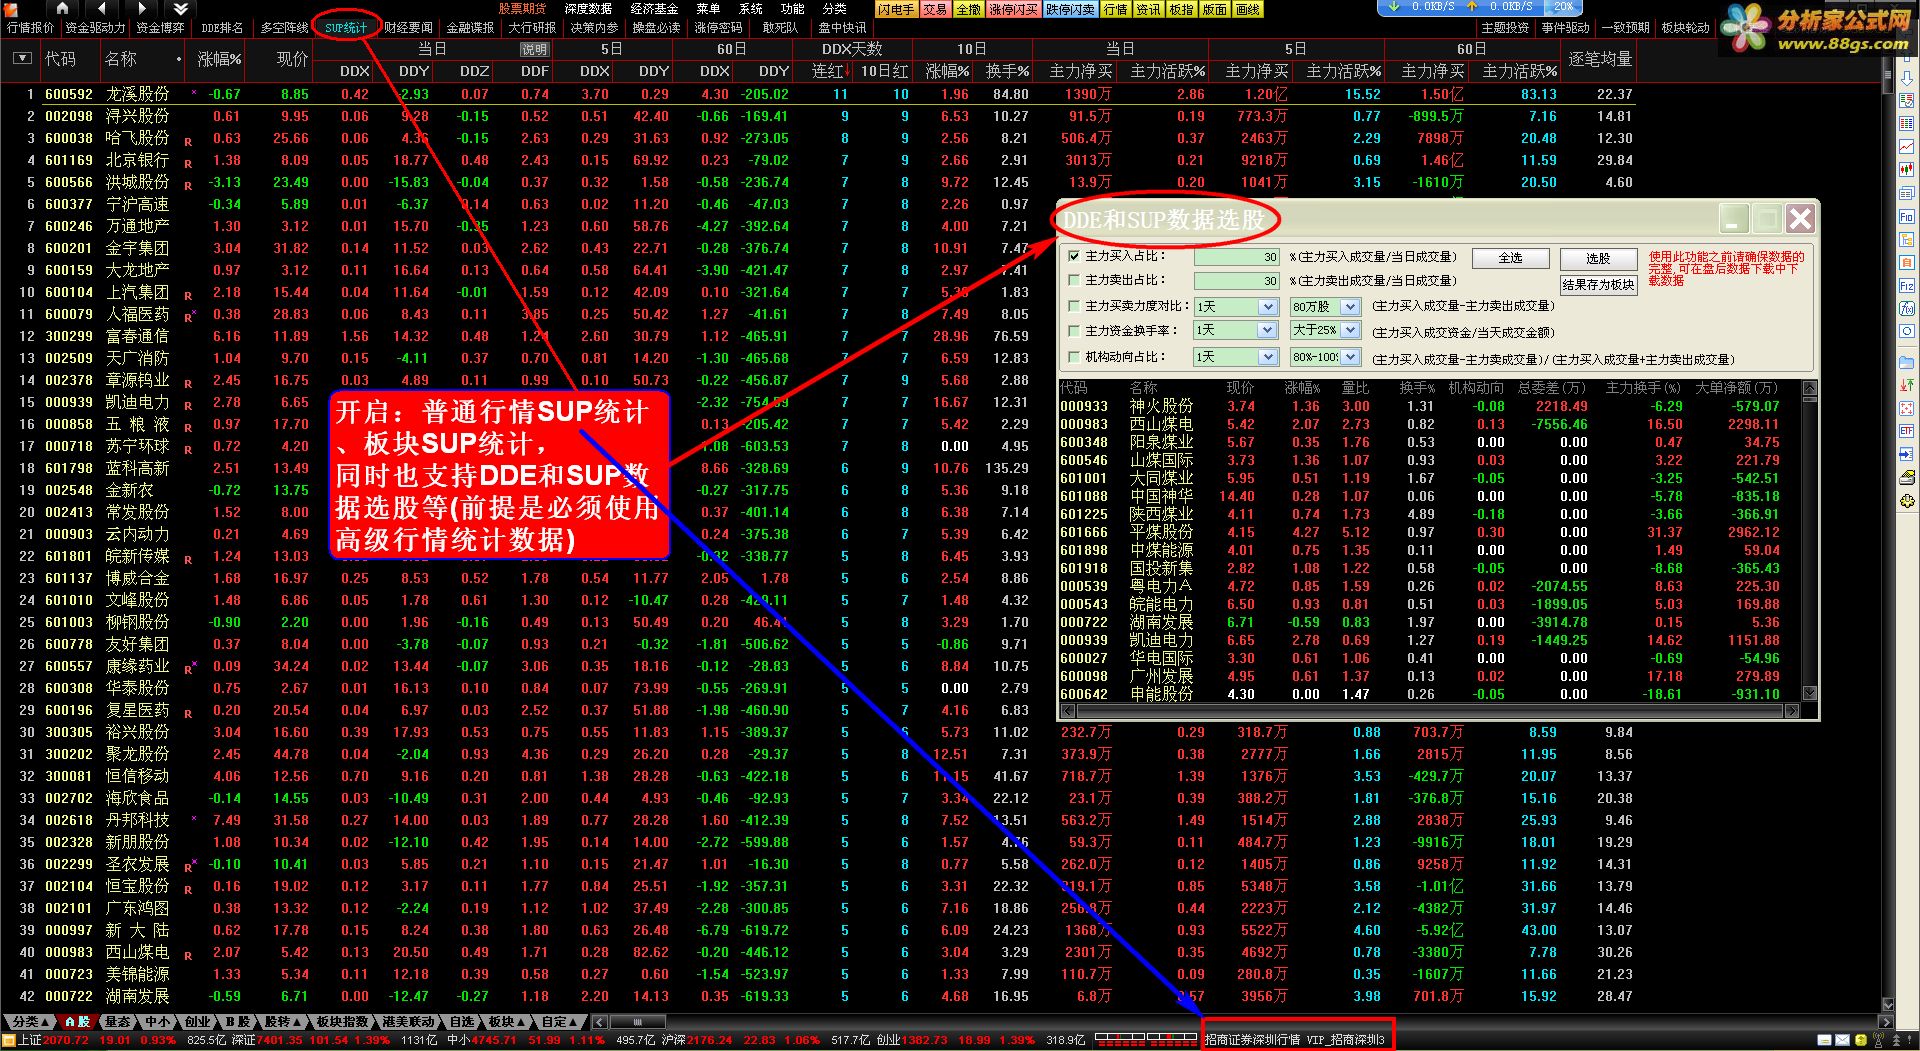
Task: Click the 全选 button in dialog
Action: [1511, 258]
